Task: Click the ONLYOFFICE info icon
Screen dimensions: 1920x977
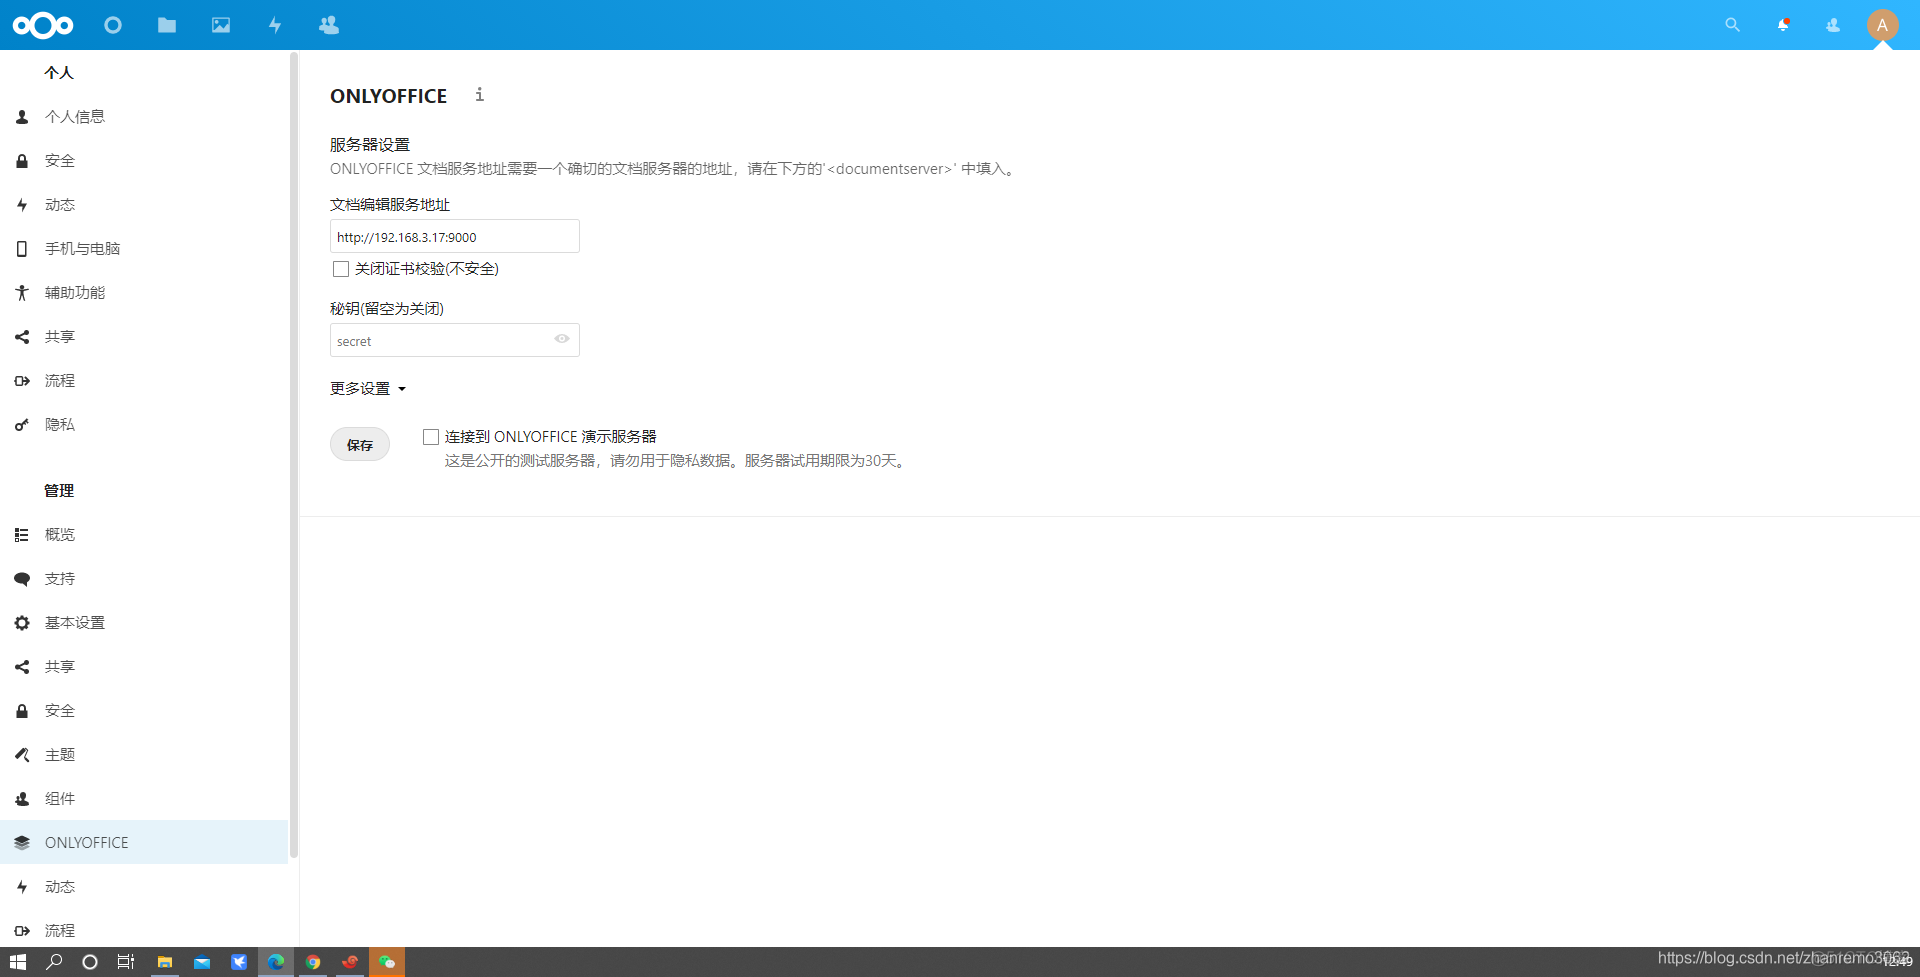Action: coord(480,95)
